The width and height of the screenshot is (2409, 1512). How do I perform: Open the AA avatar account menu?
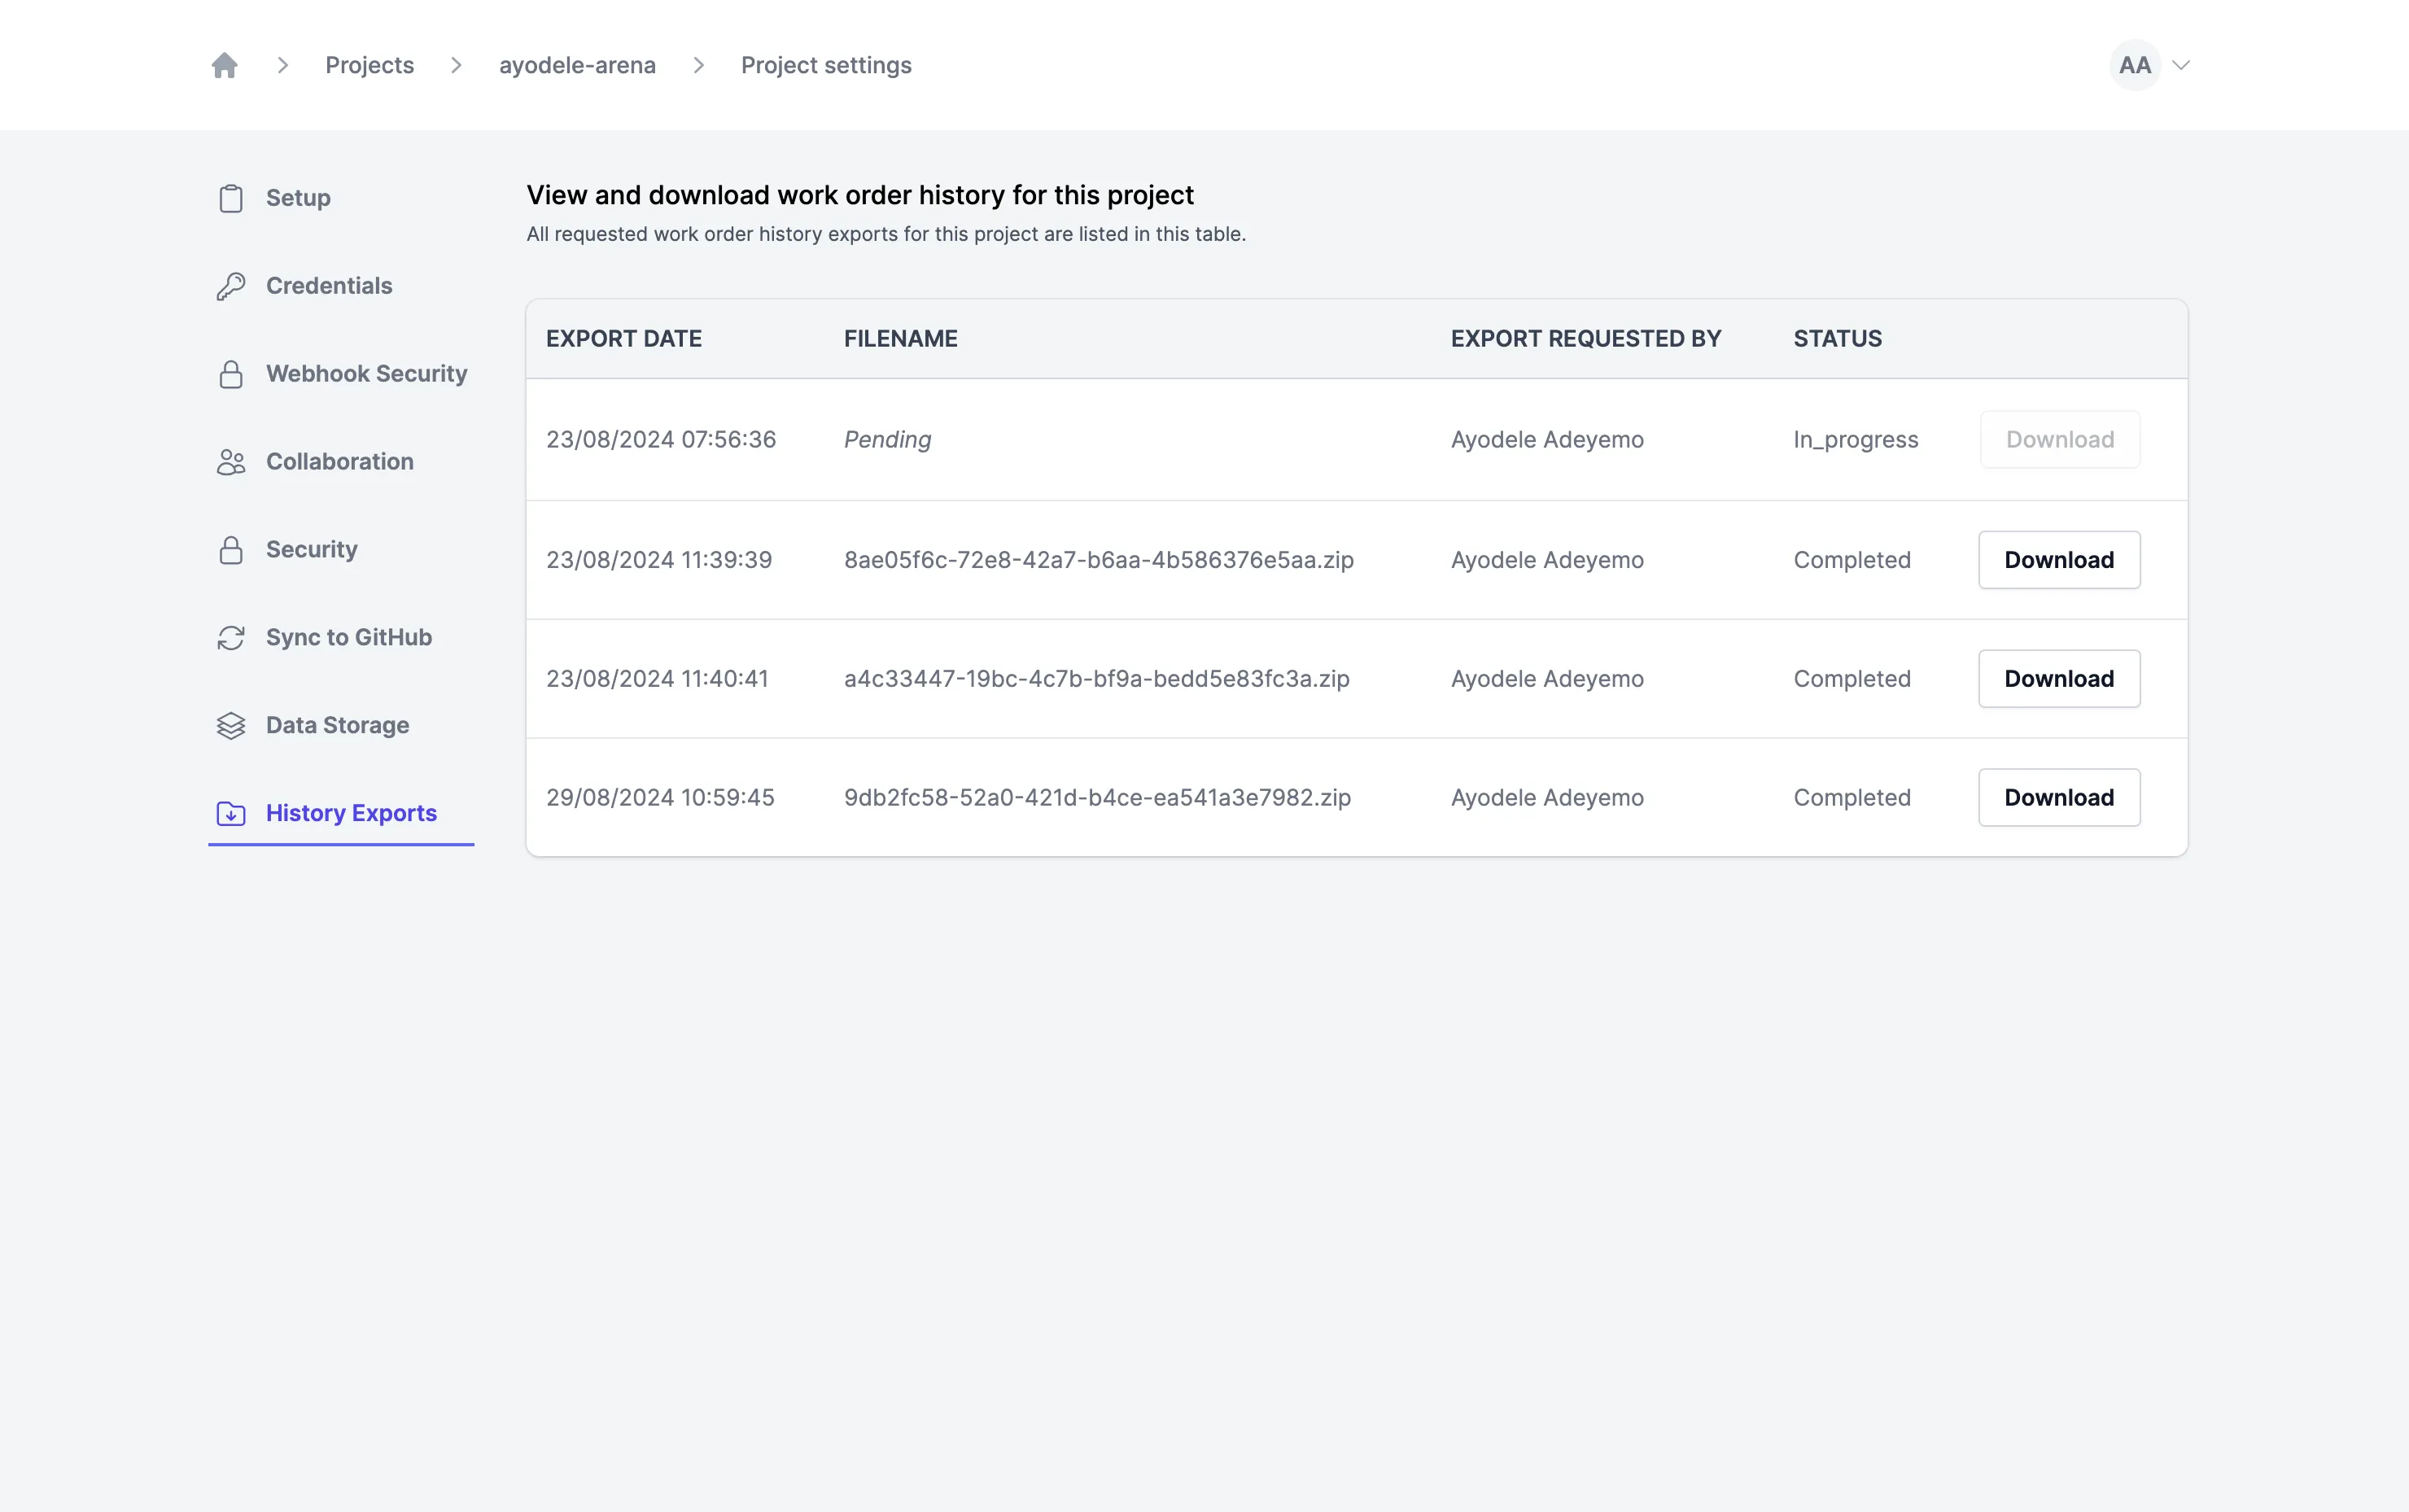pos(2135,65)
